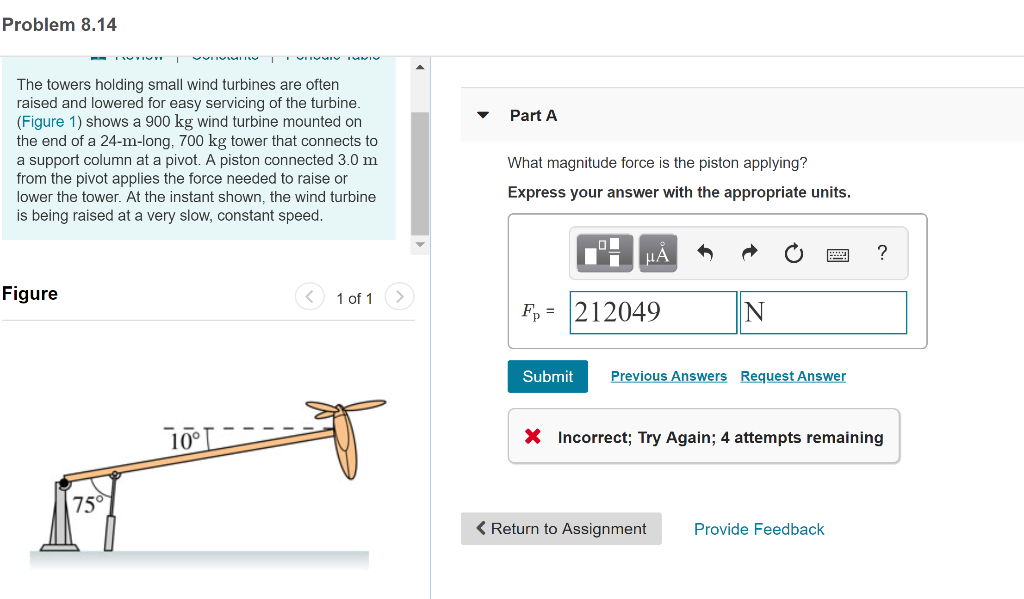Image resolution: width=1024 pixels, height=599 pixels.
Task: Click Return to Assignment
Action: pyautogui.click(x=561, y=528)
